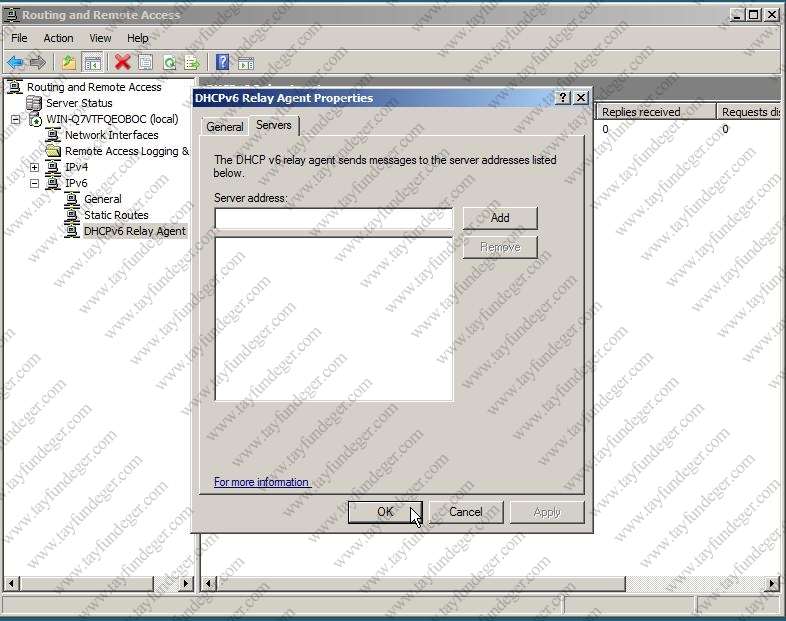Toggle the Show/Hide Action Pane icon
Image resolution: width=786 pixels, height=621 pixels.
coord(246,63)
